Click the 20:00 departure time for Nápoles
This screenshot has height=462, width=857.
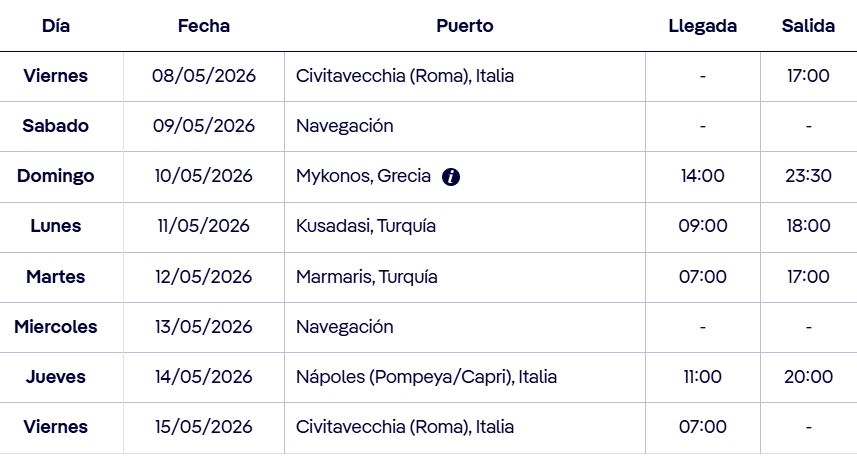808,377
